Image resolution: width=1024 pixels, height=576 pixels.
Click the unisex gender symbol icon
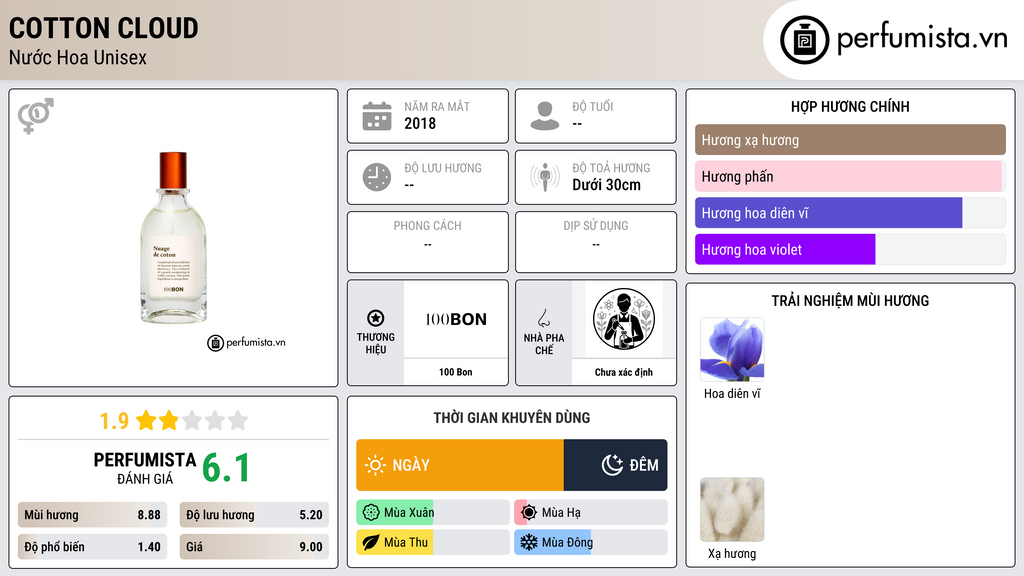[x=36, y=116]
